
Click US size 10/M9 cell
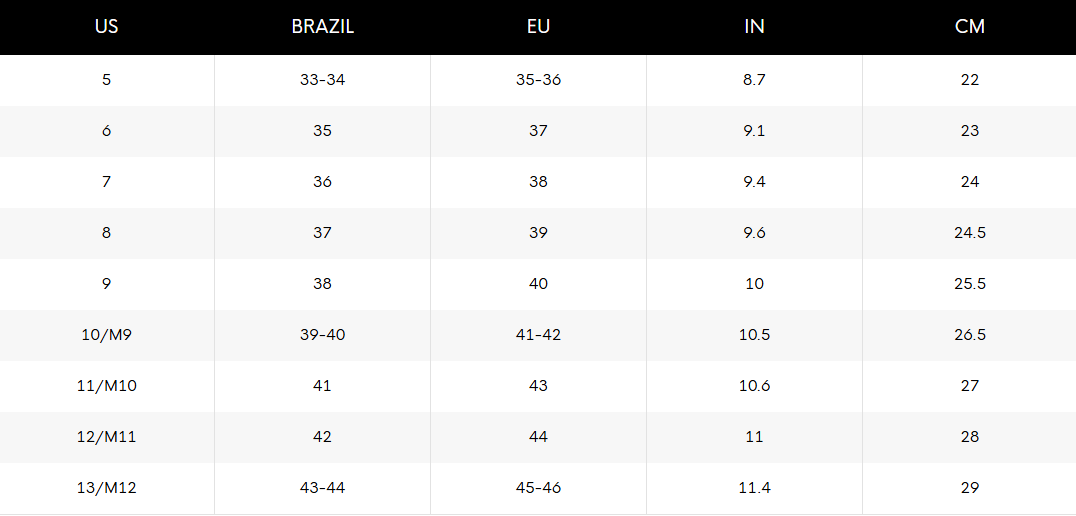pos(107,335)
